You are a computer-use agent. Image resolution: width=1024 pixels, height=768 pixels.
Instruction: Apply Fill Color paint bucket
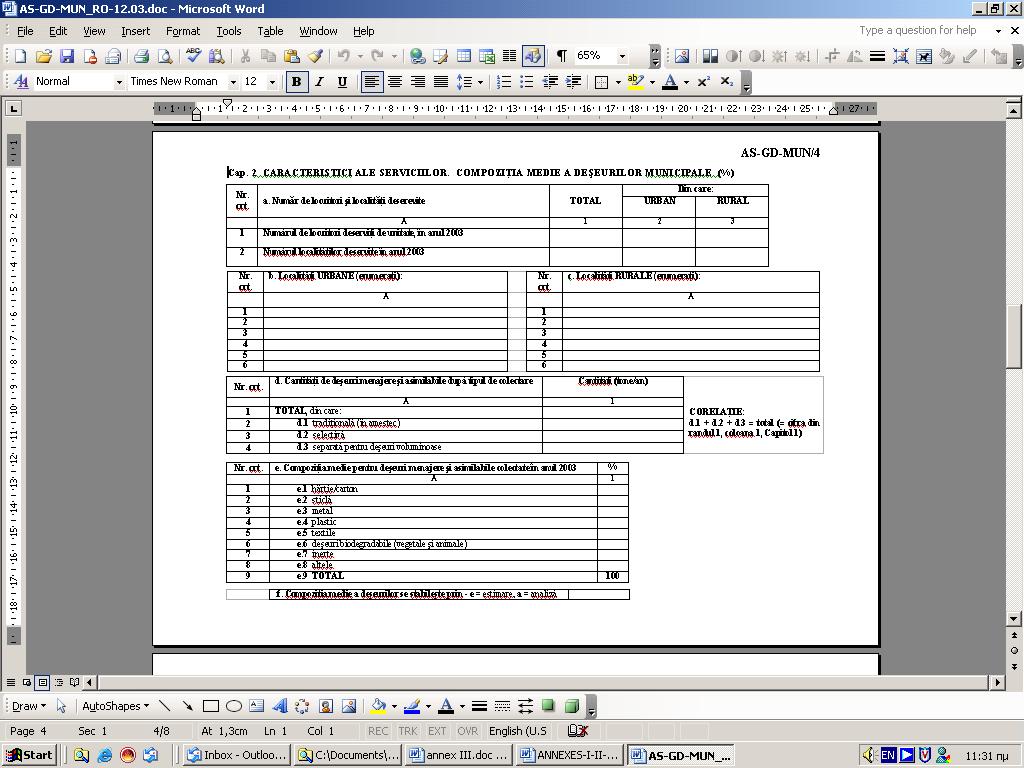(378, 706)
